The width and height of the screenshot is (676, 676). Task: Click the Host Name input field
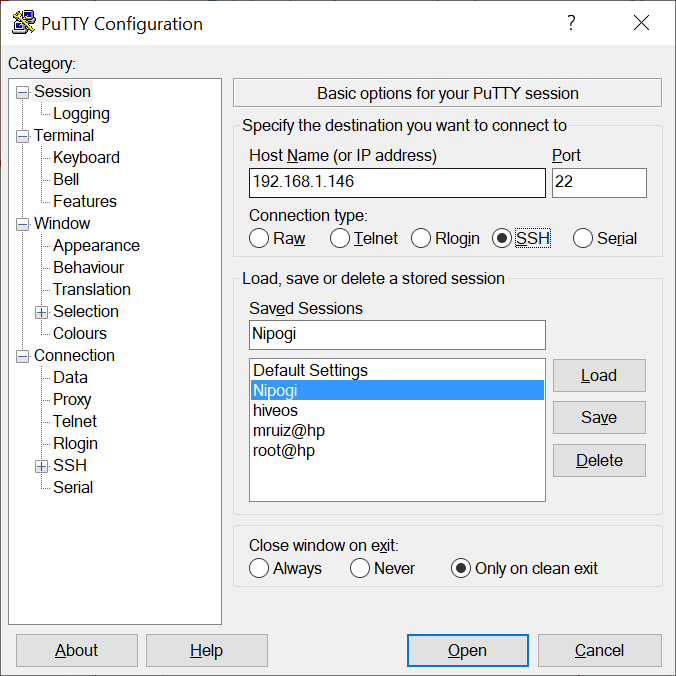(396, 183)
